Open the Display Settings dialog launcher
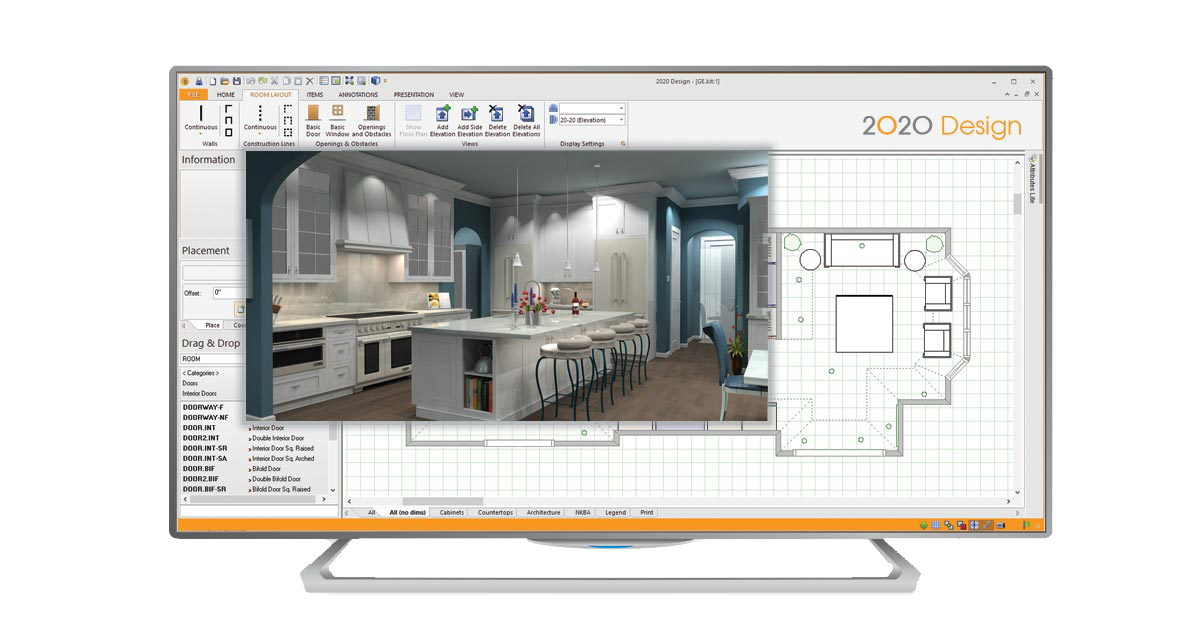Viewport: 1200px width, 630px height. [x=623, y=144]
